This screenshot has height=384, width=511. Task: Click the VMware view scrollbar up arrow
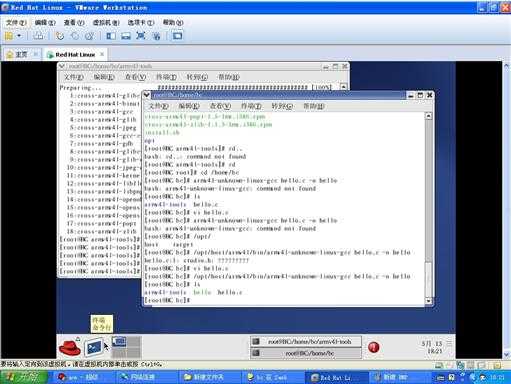tap(506, 65)
